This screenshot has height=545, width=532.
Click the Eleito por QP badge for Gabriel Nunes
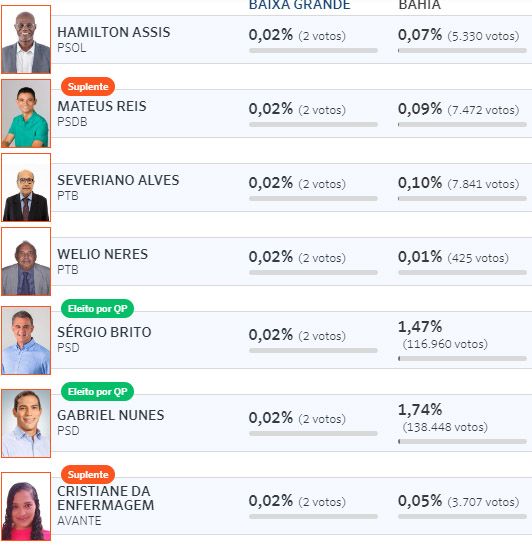(x=97, y=392)
